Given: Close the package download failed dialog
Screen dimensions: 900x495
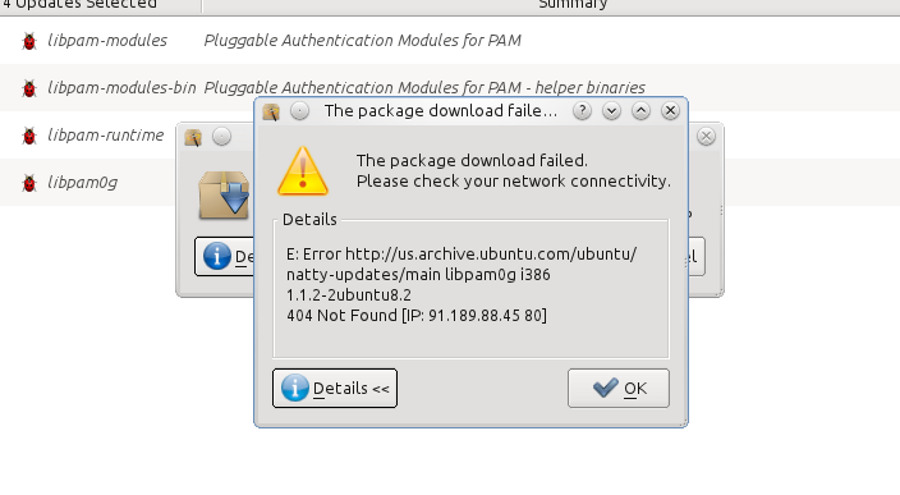Looking at the screenshot, I should coord(670,111).
